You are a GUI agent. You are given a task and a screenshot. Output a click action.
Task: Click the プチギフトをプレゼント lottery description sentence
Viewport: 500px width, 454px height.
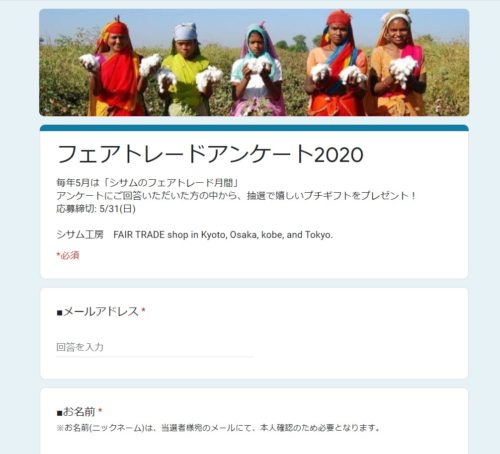[236, 196]
